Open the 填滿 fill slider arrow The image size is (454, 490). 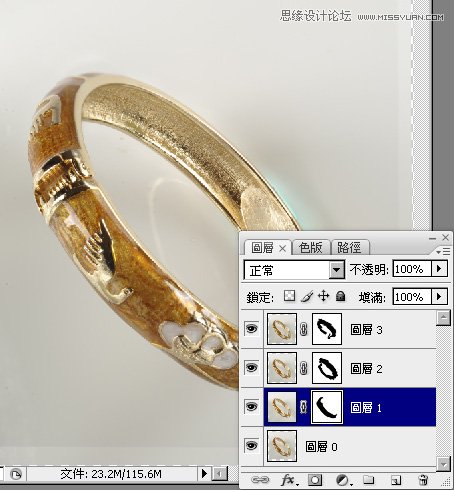[439, 296]
